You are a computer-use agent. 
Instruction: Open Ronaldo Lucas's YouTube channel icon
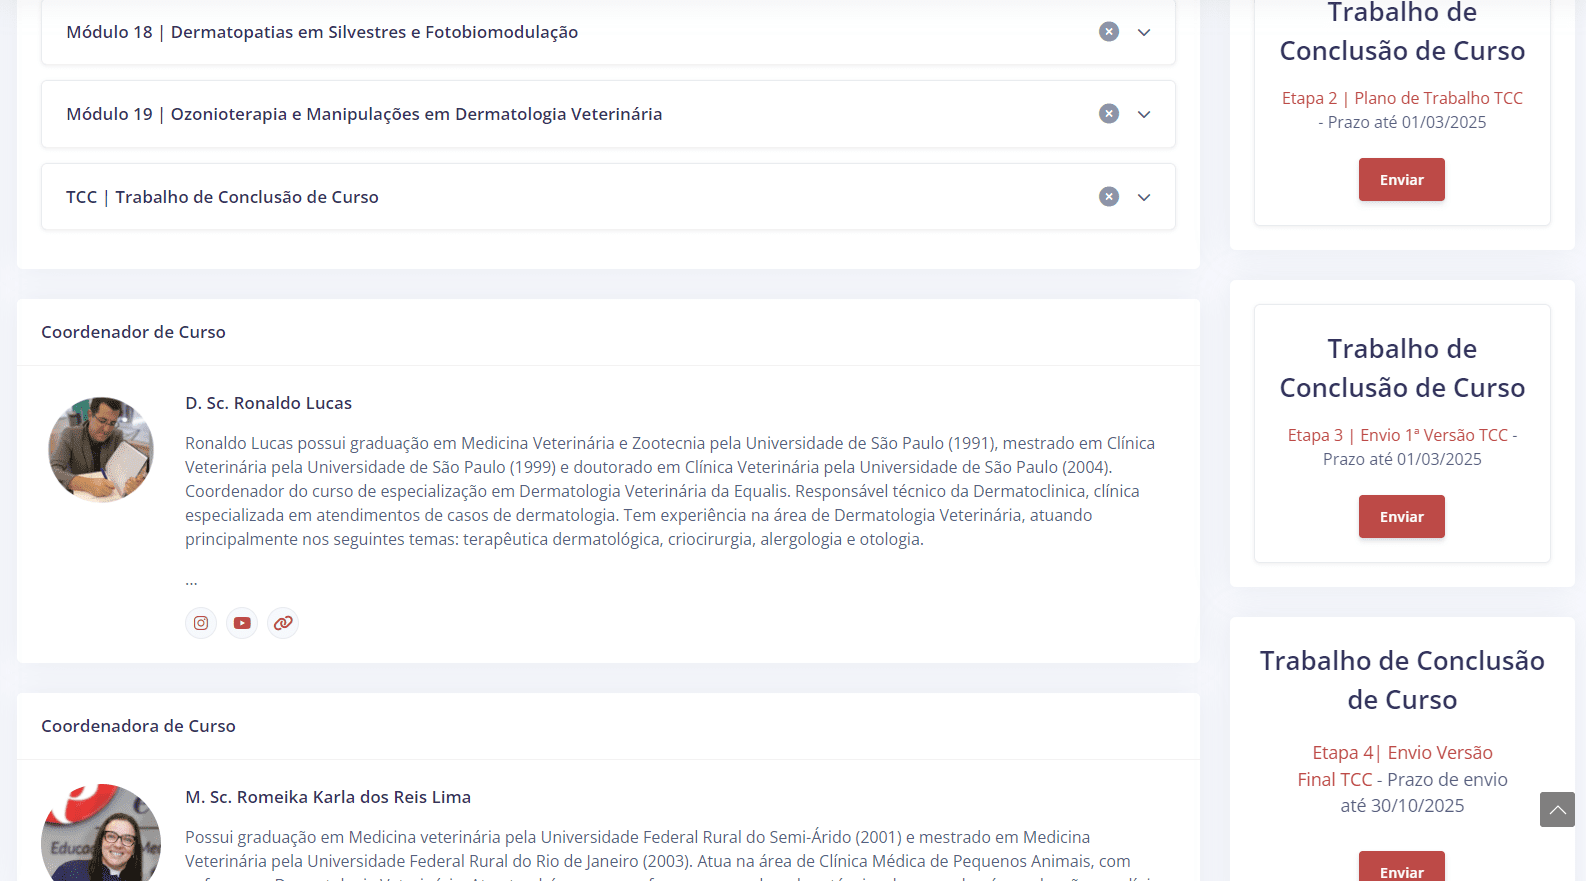pyautogui.click(x=242, y=623)
